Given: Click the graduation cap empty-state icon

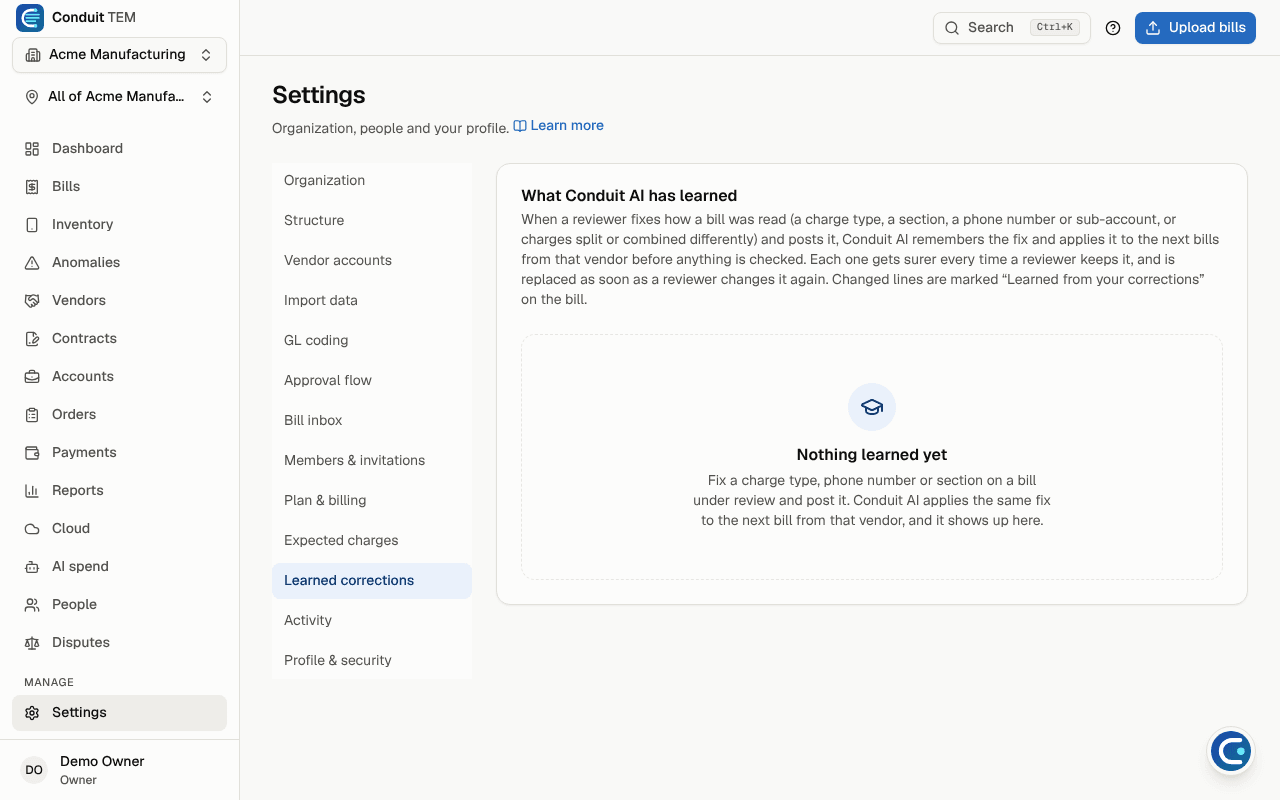Looking at the screenshot, I should pos(872,407).
